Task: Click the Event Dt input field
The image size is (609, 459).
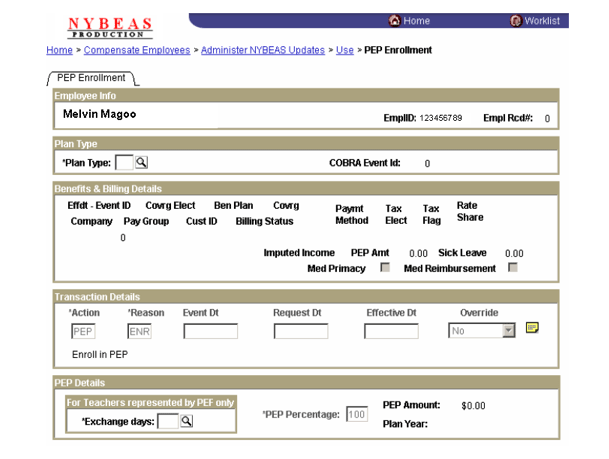Action: point(211,331)
